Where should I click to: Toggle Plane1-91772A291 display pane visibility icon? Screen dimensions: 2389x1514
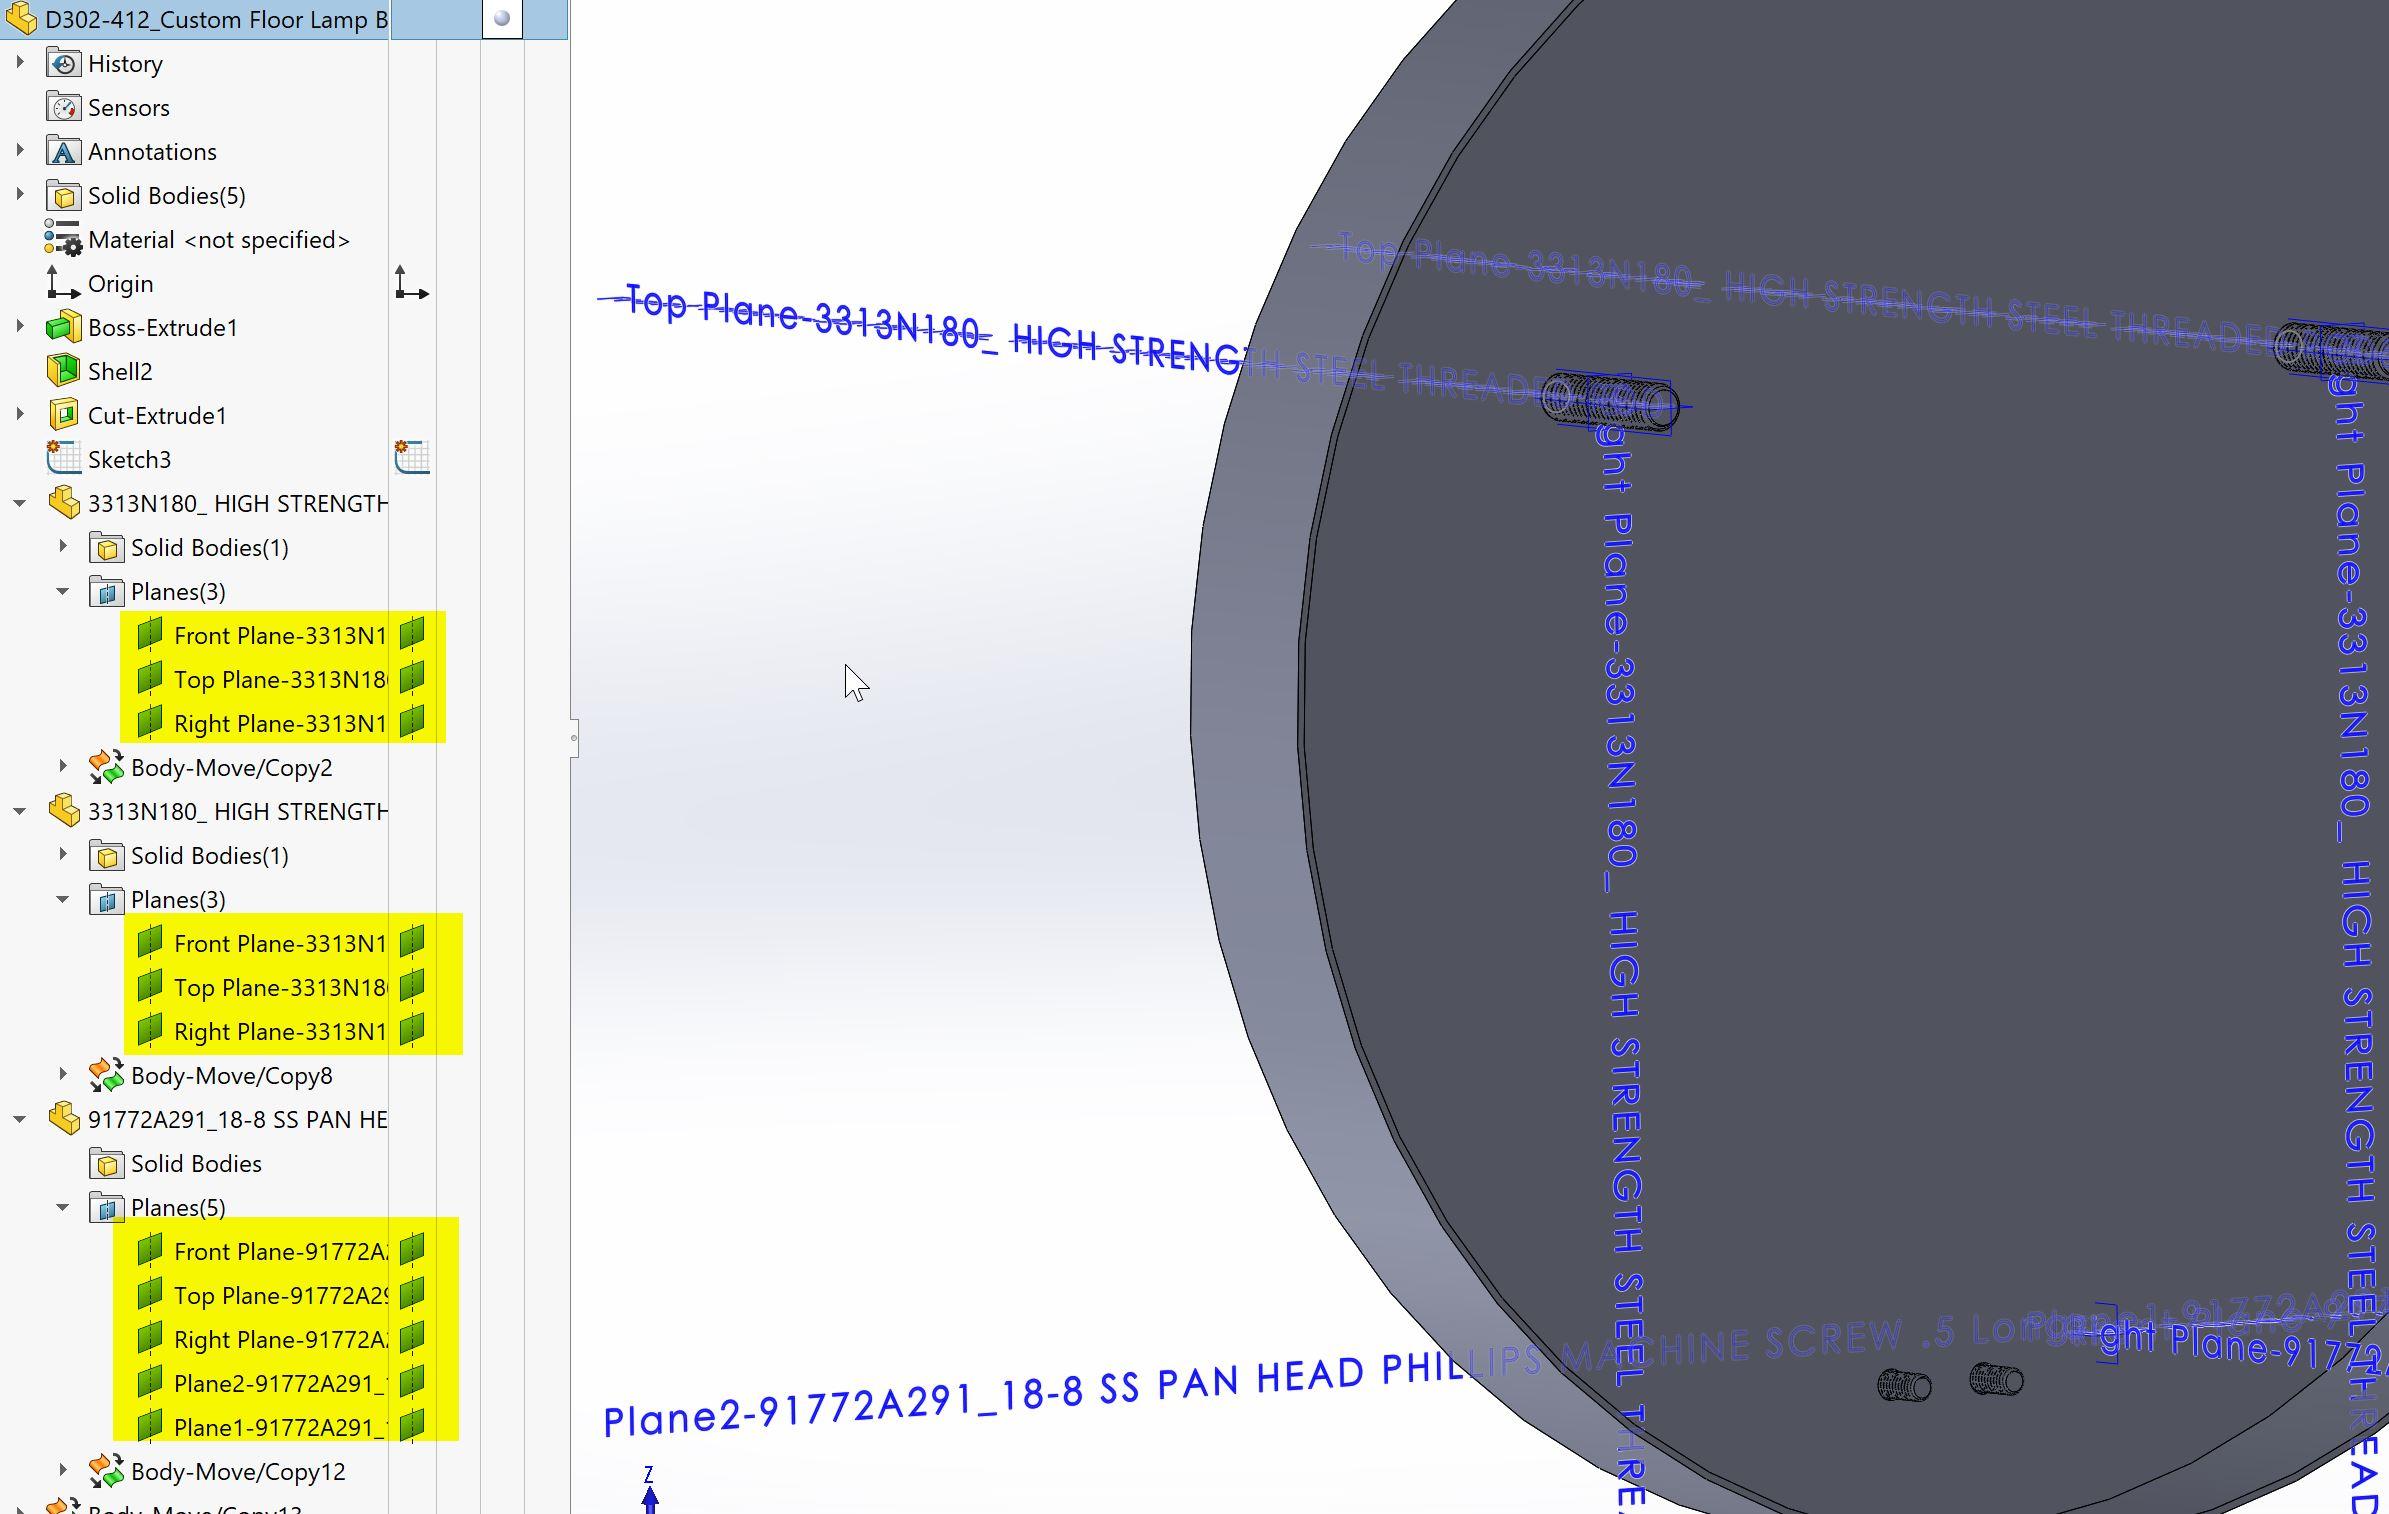412,1426
